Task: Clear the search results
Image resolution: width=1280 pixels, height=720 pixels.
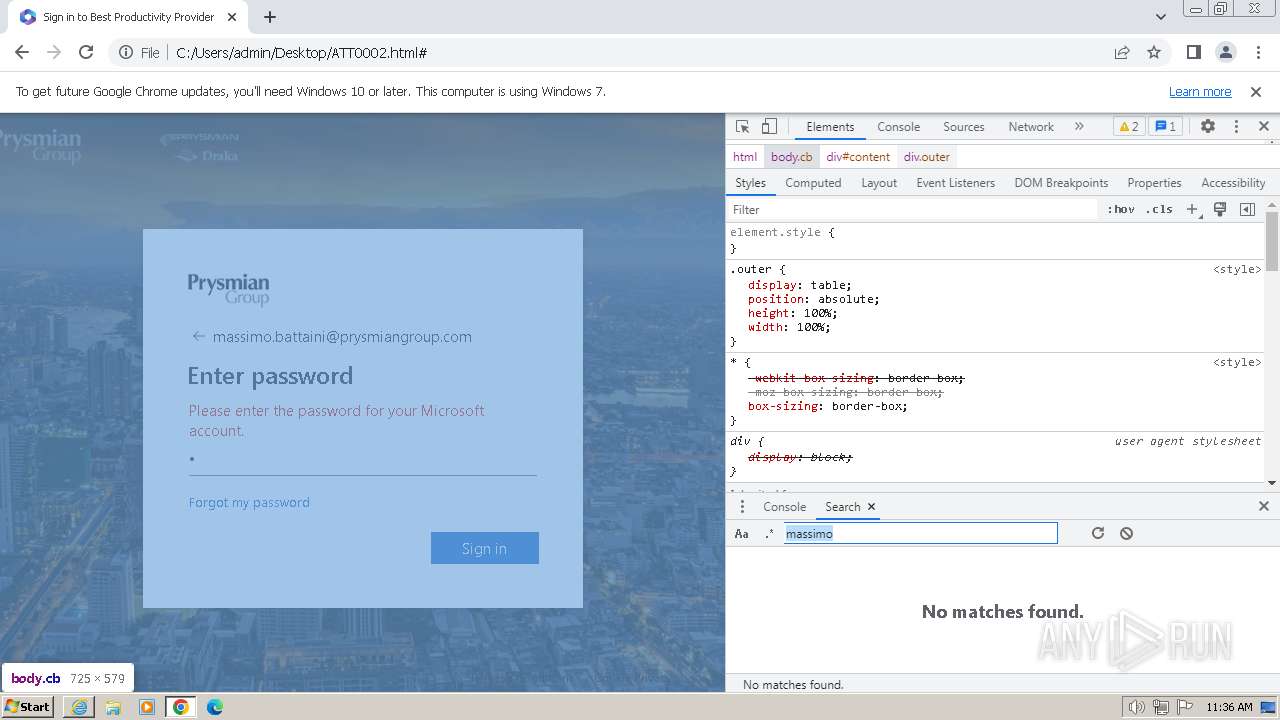Action: 1126,533
